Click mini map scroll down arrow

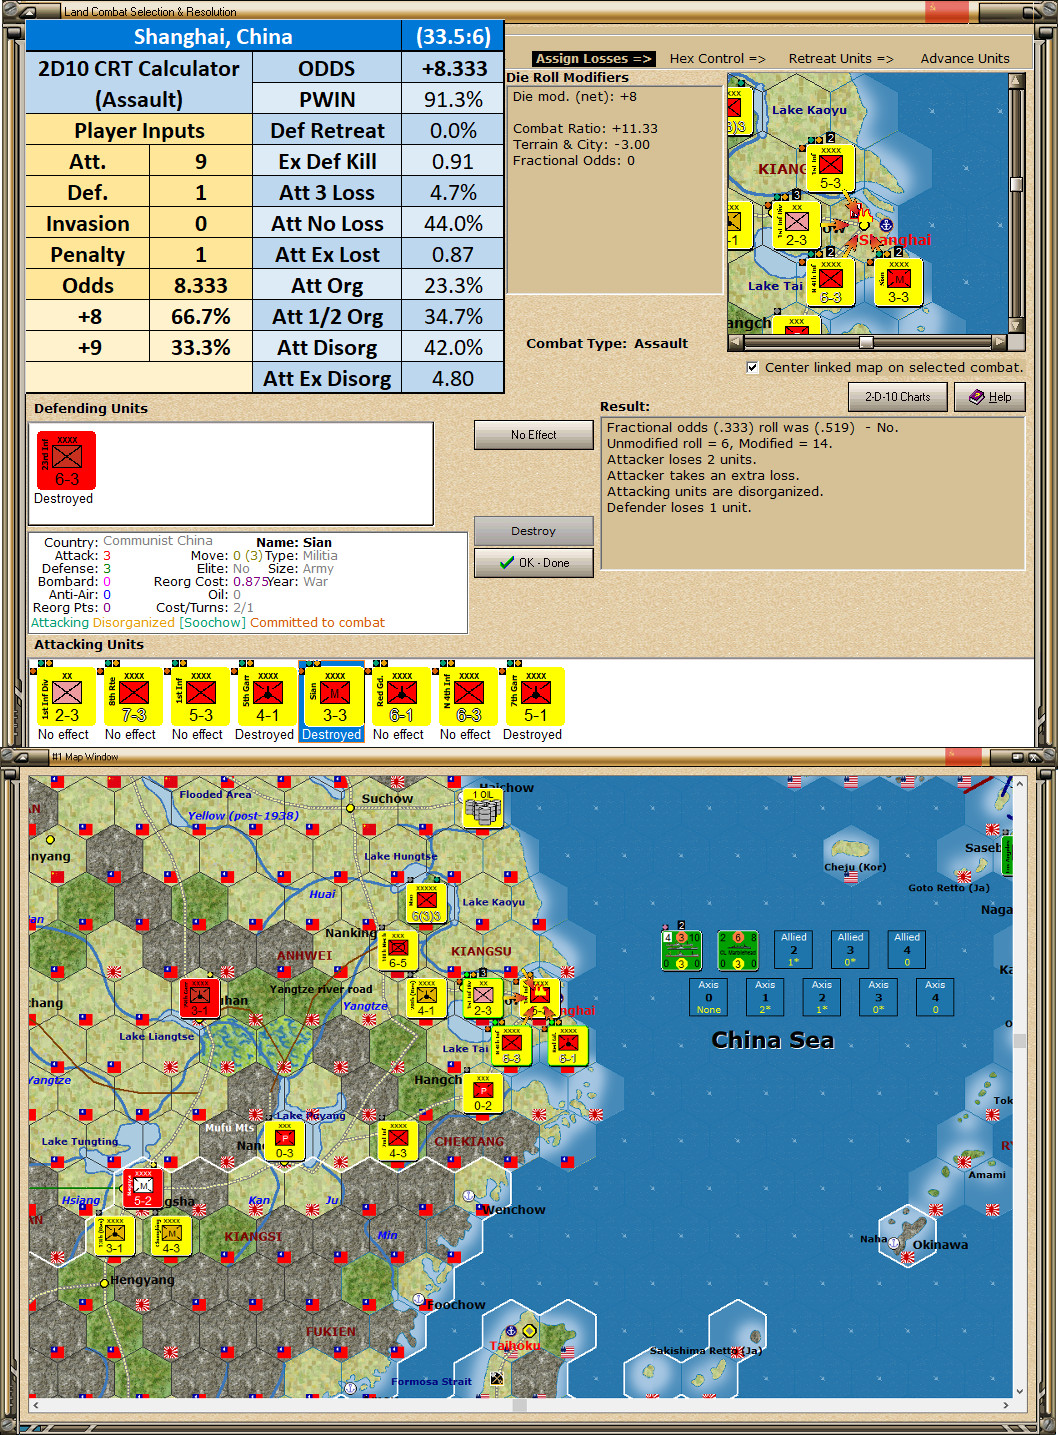tap(1016, 325)
